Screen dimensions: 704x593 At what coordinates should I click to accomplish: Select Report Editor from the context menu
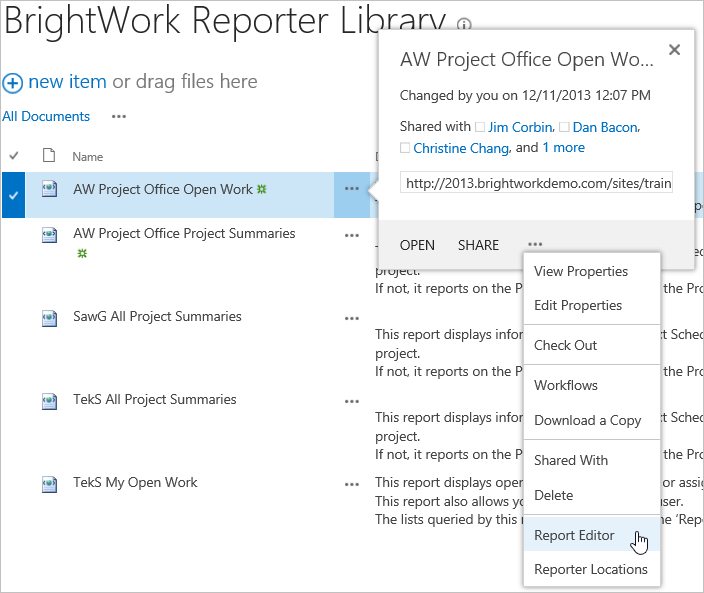[574, 535]
